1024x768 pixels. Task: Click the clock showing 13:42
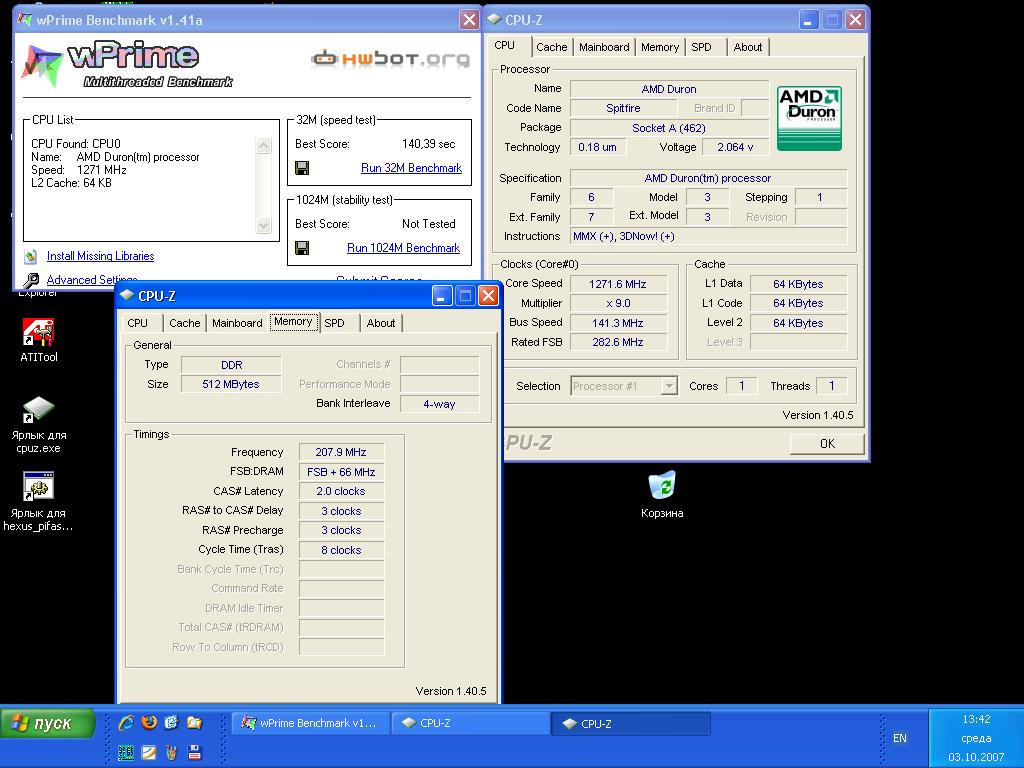[x=976, y=719]
